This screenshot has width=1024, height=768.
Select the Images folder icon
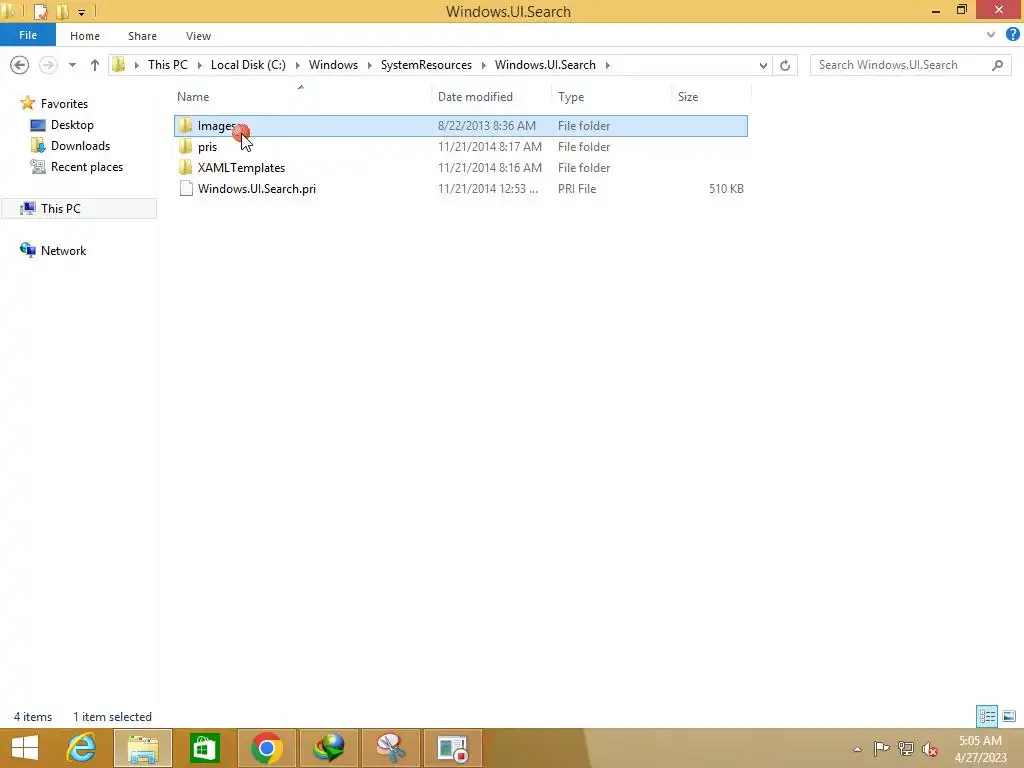[x=186, y=125]
